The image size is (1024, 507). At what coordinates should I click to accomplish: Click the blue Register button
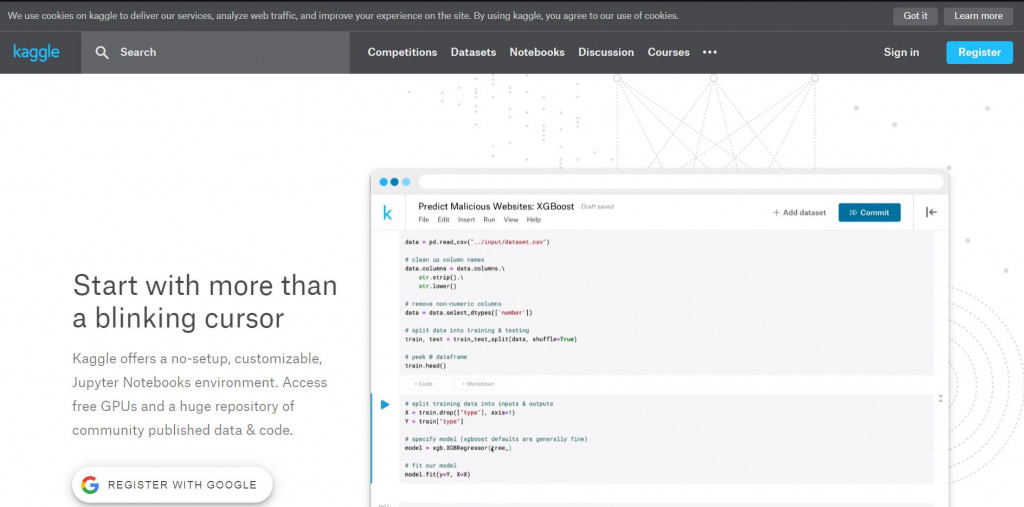pyautogui.click(x=980, y=52)
